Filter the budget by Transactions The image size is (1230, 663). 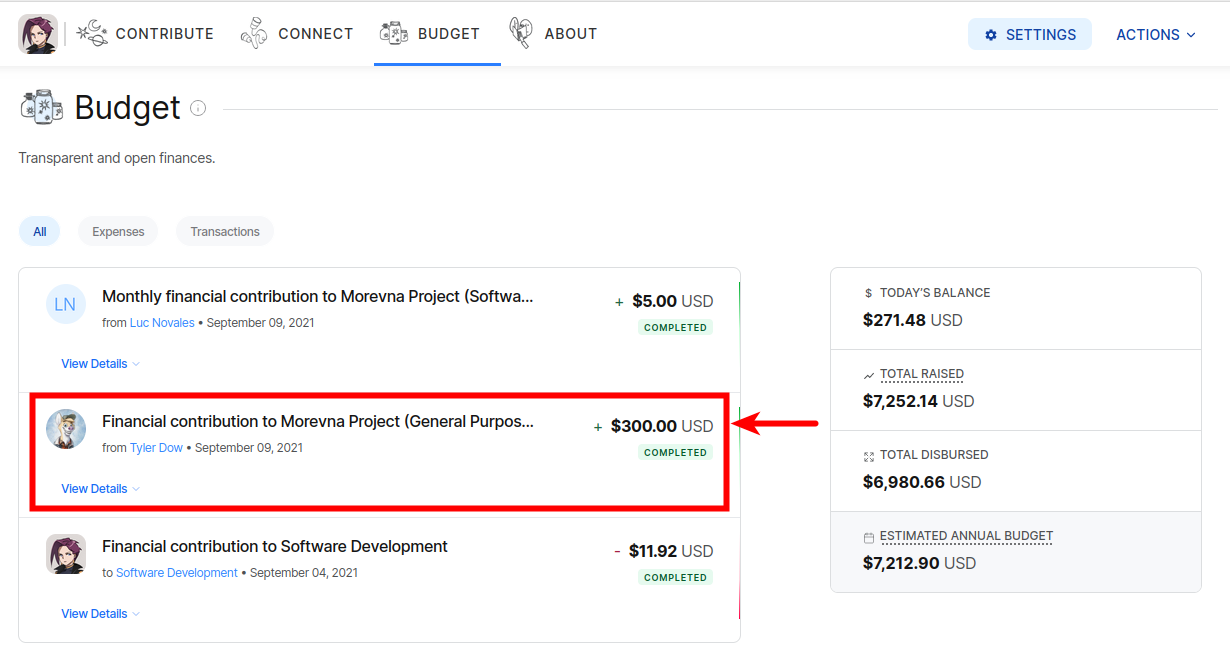click(225, 231)
